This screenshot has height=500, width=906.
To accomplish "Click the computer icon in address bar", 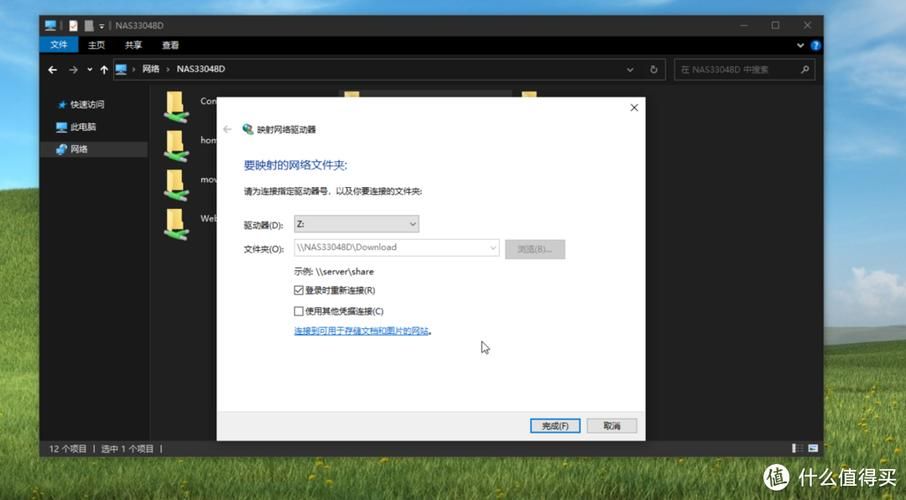I will pyautogui.click(x=121, y=69).
